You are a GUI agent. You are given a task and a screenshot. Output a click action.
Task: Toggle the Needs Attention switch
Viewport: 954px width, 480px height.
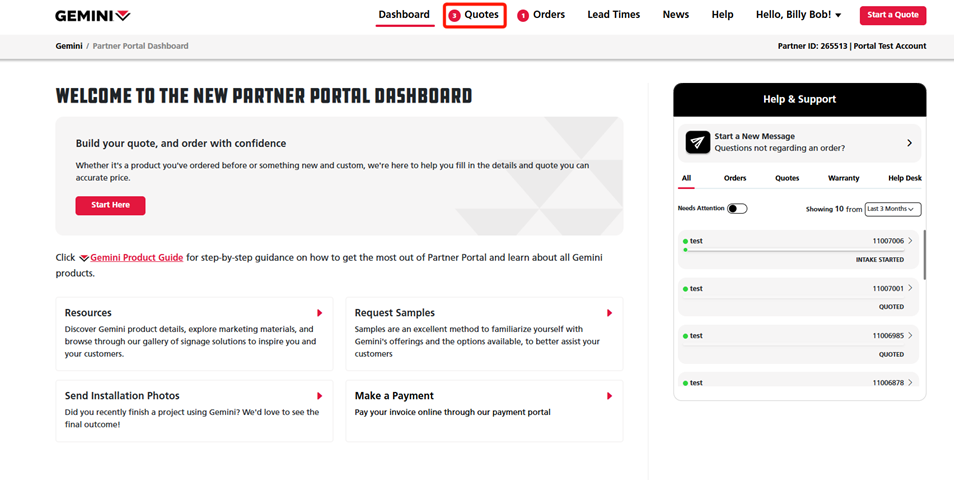pos(737,209)
